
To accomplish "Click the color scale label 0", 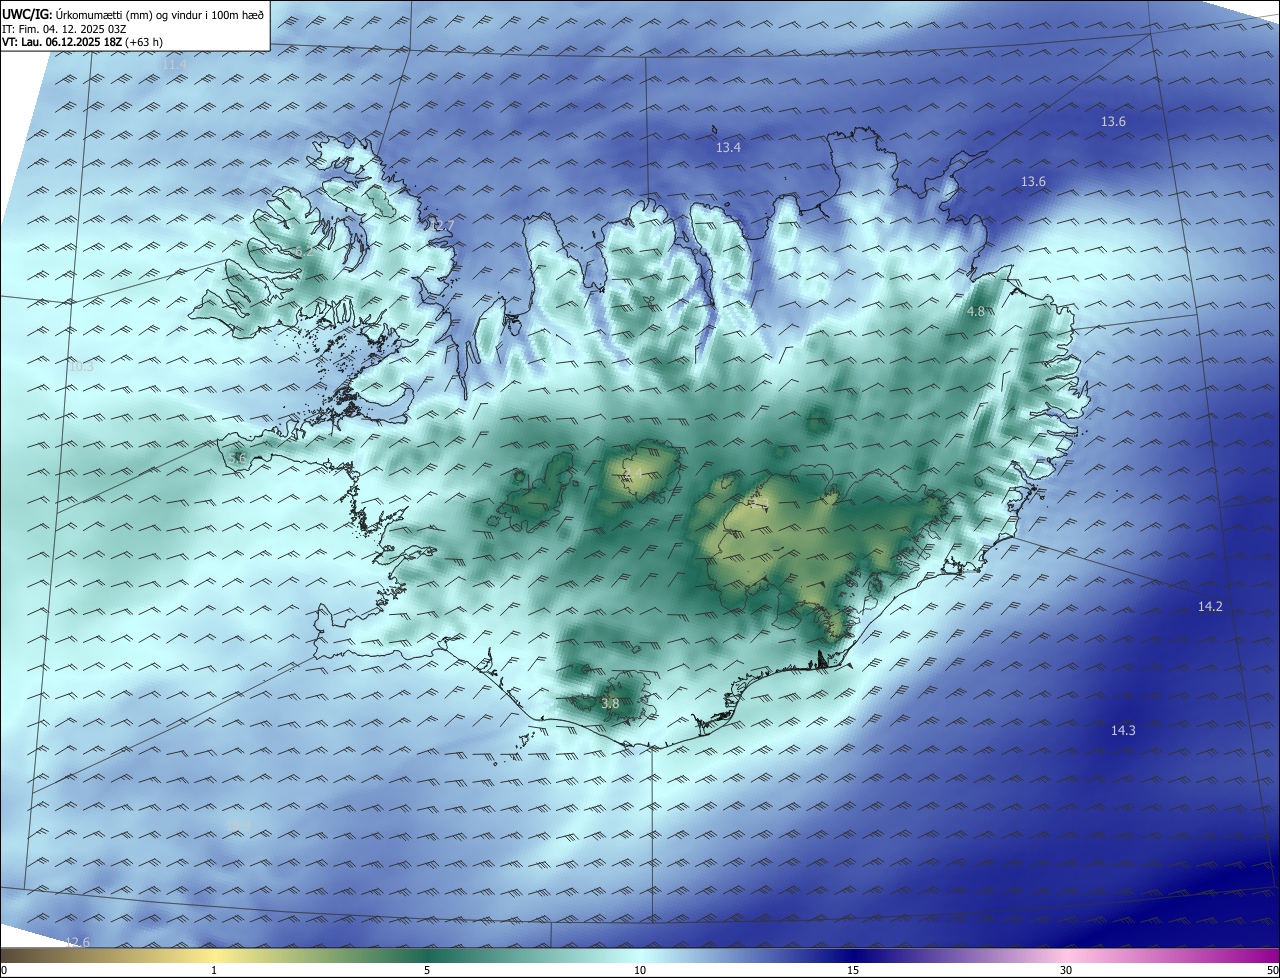I will (4, 970).
